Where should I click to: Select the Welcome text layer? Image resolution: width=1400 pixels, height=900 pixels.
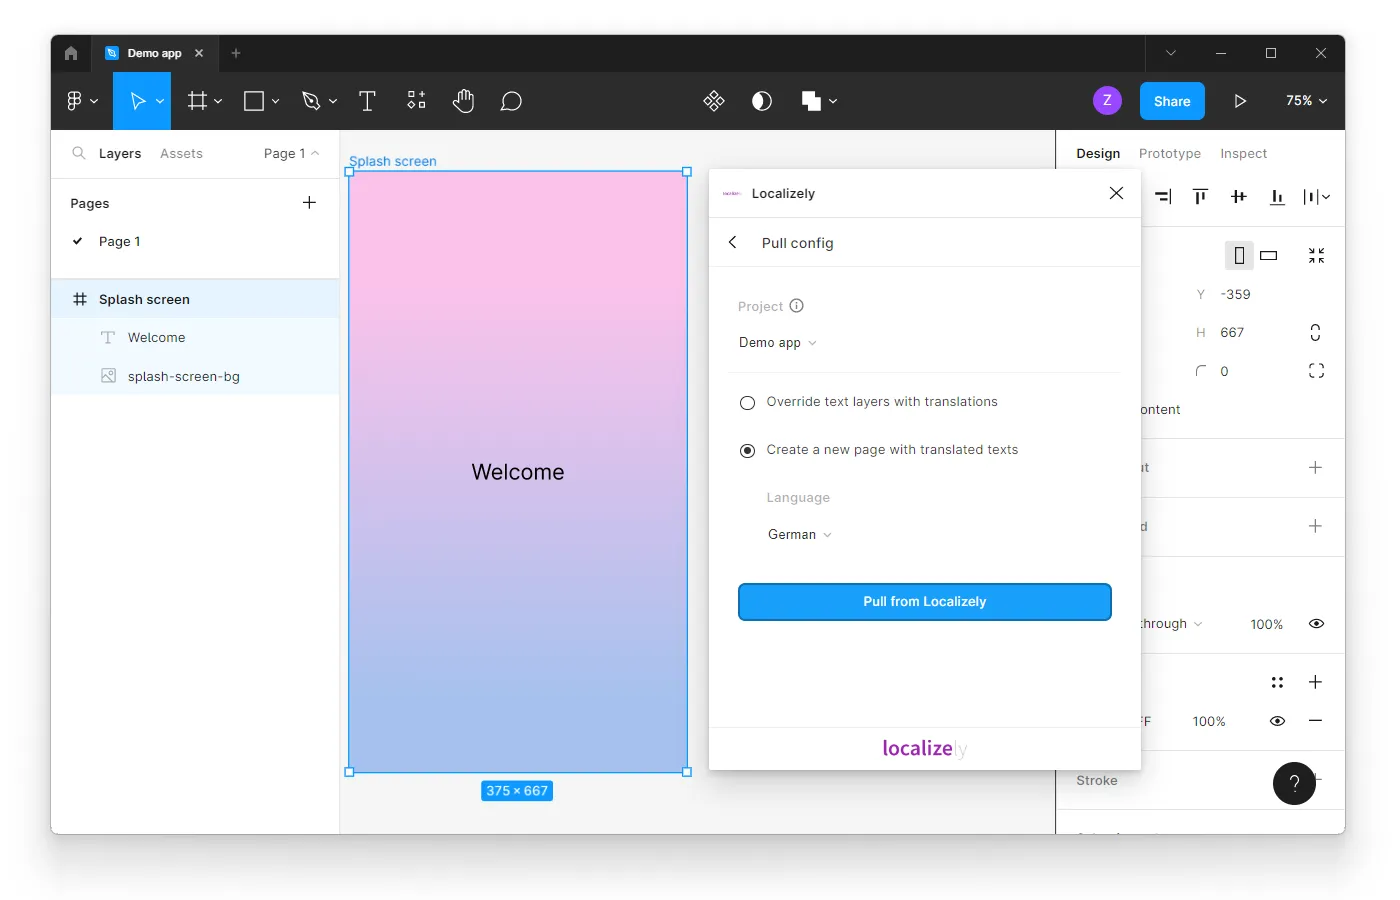tap(195, 337)
